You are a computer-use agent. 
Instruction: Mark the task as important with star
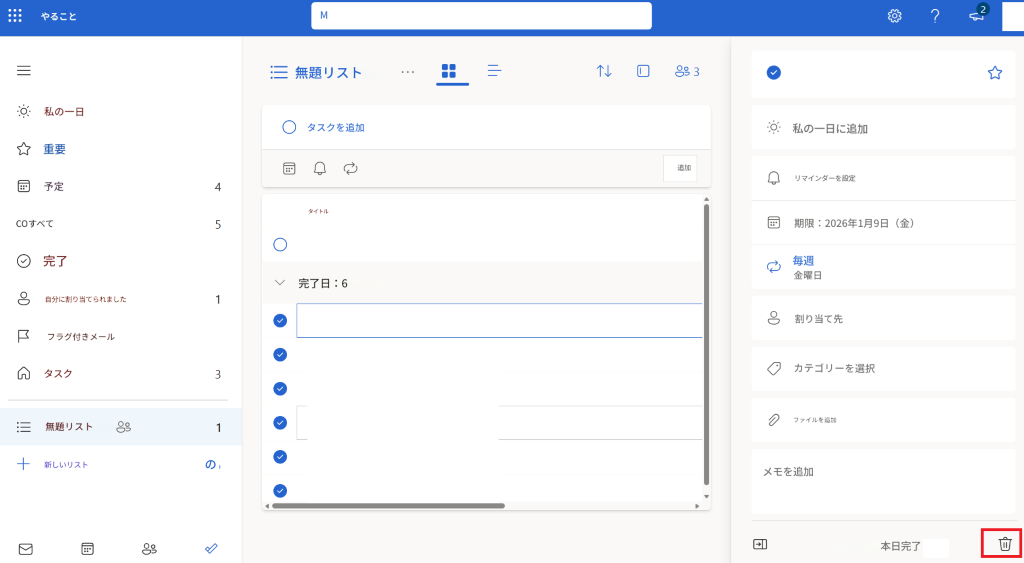click(995, 72)
